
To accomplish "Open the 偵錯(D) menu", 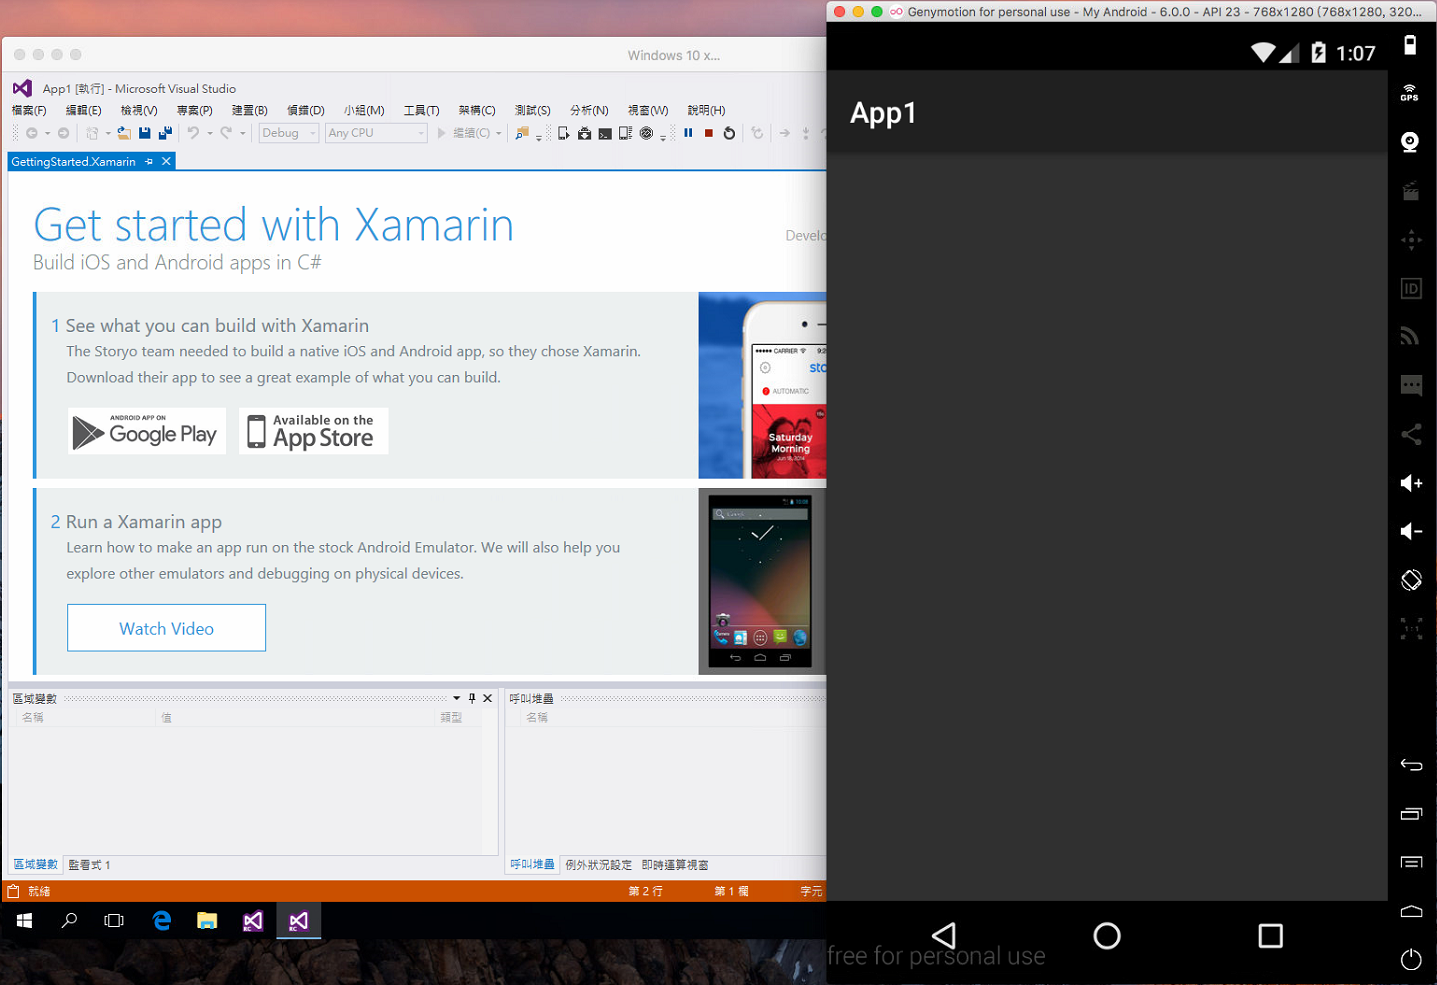I will point(306,111).
